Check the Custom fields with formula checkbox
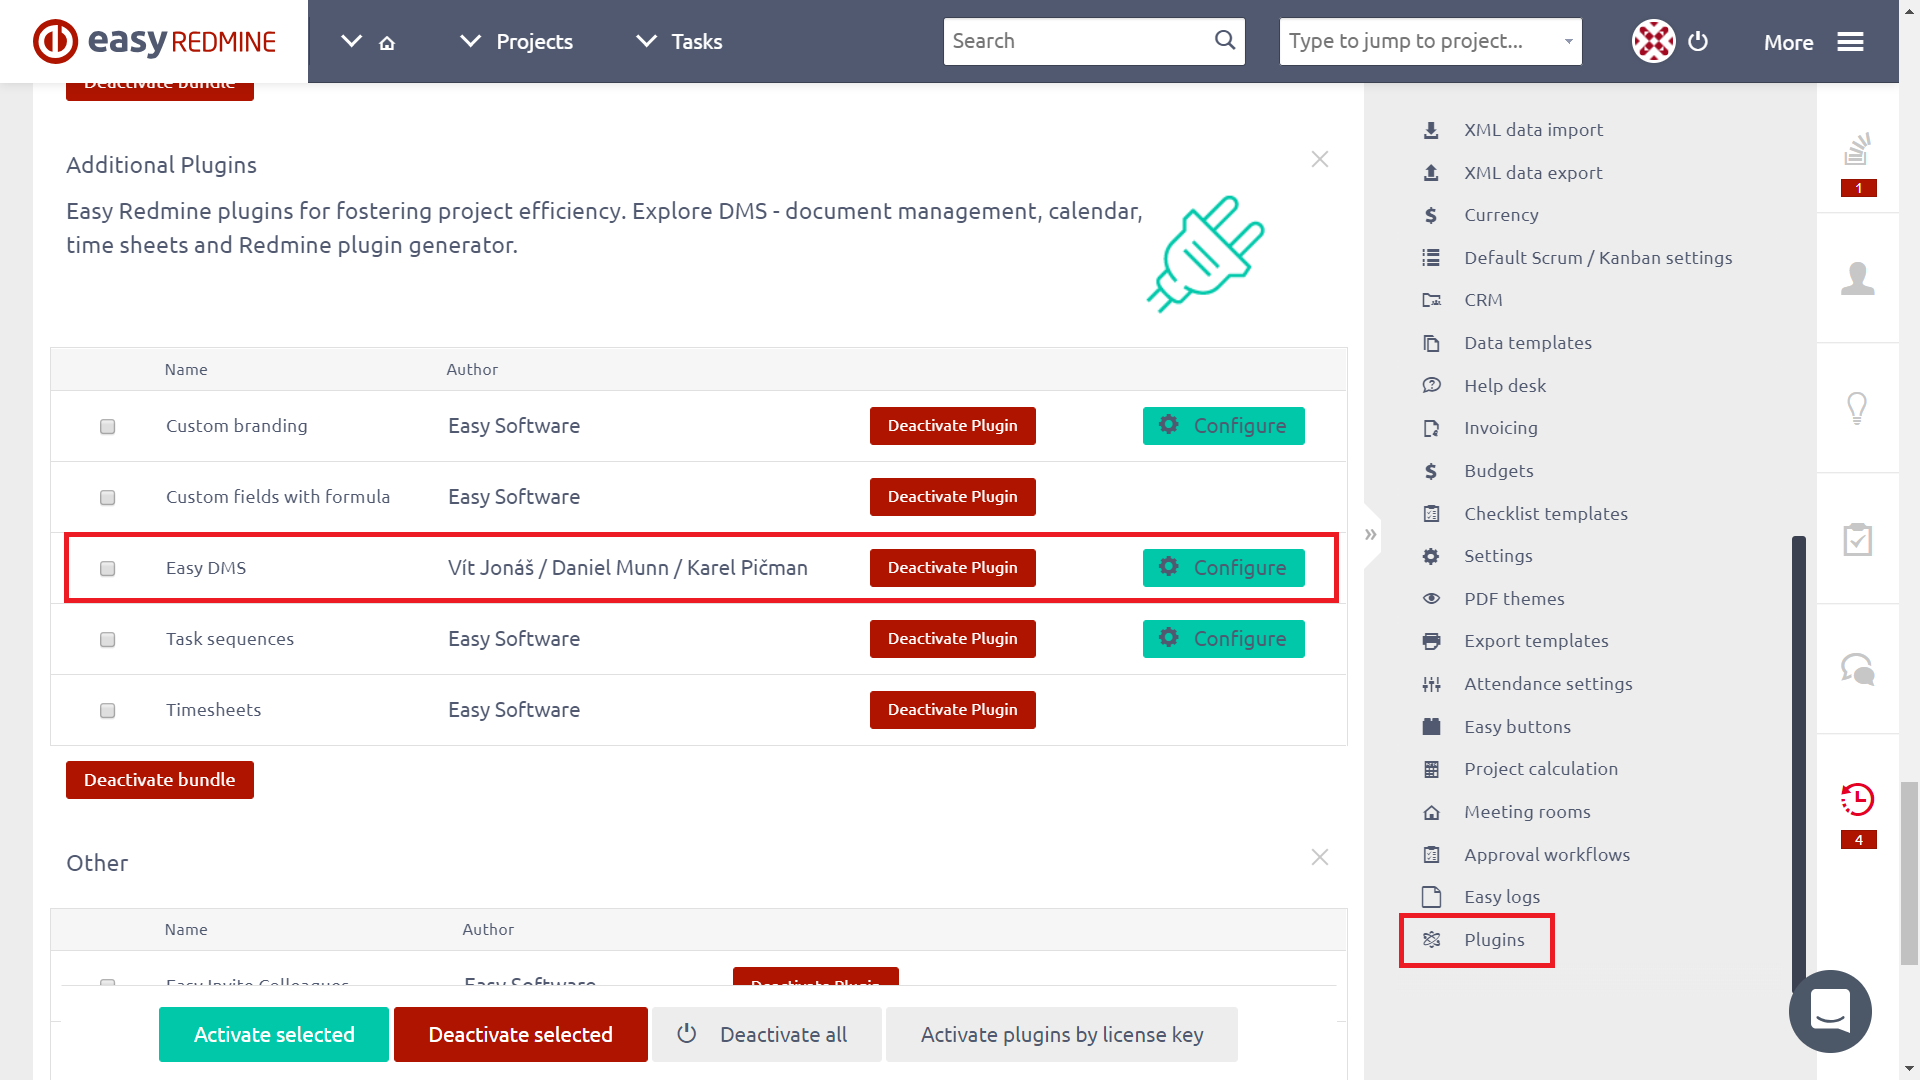1920x1080 pixels. click(x=108, y=498)
